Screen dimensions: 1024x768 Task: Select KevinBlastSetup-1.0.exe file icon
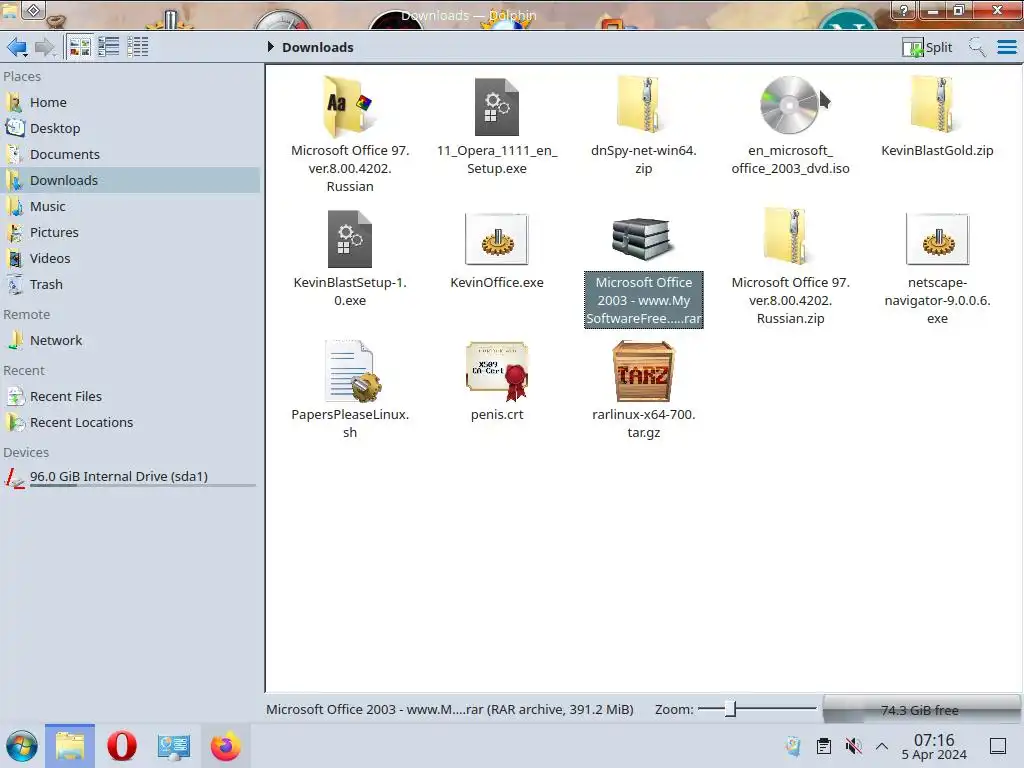click(x=350, y=239)
